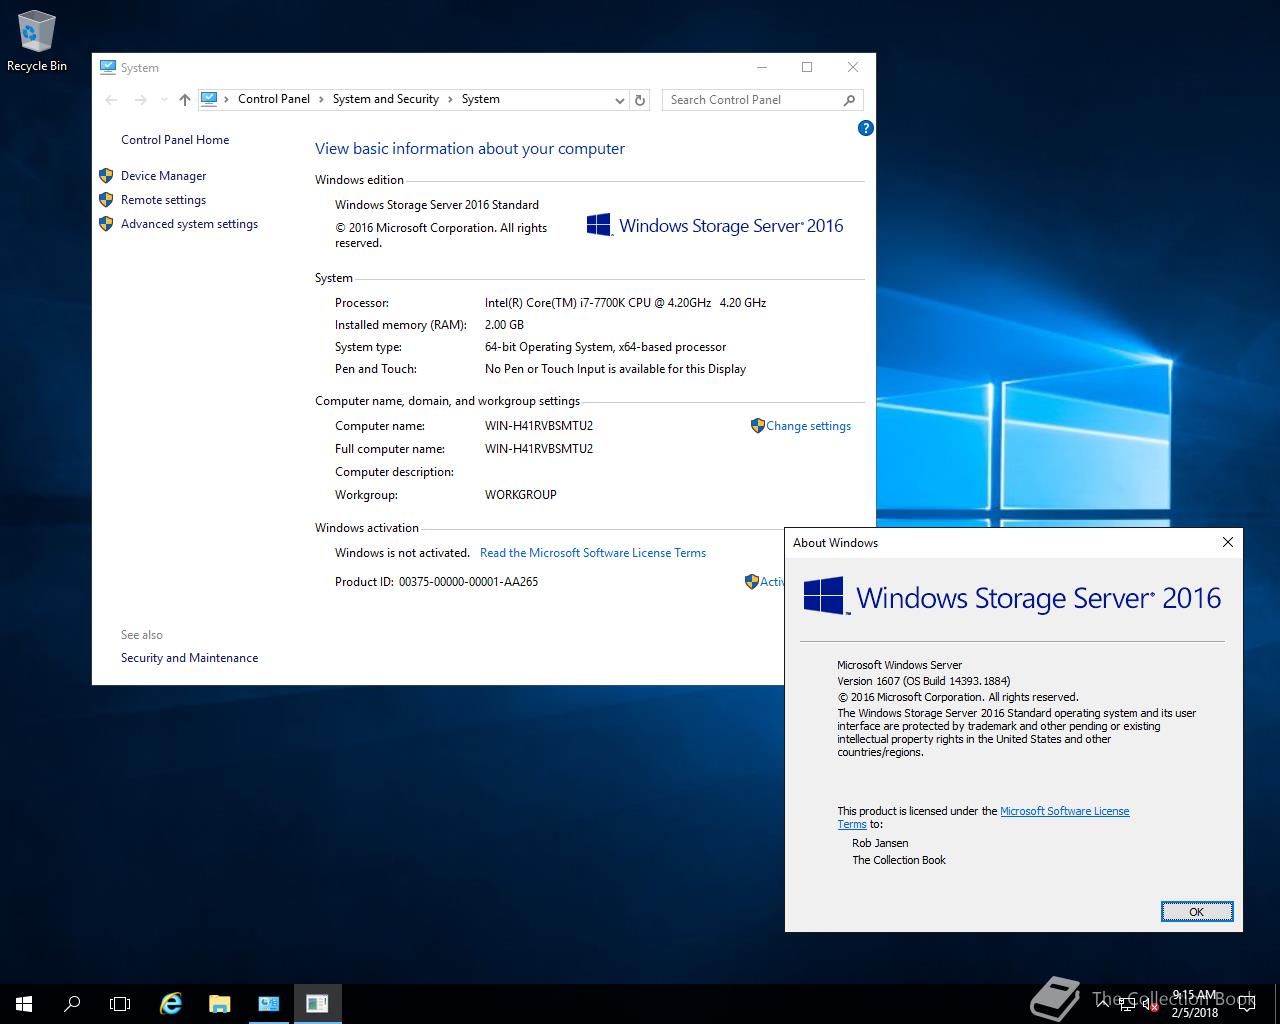Expand the address bar history dropdown

[619, 100]
